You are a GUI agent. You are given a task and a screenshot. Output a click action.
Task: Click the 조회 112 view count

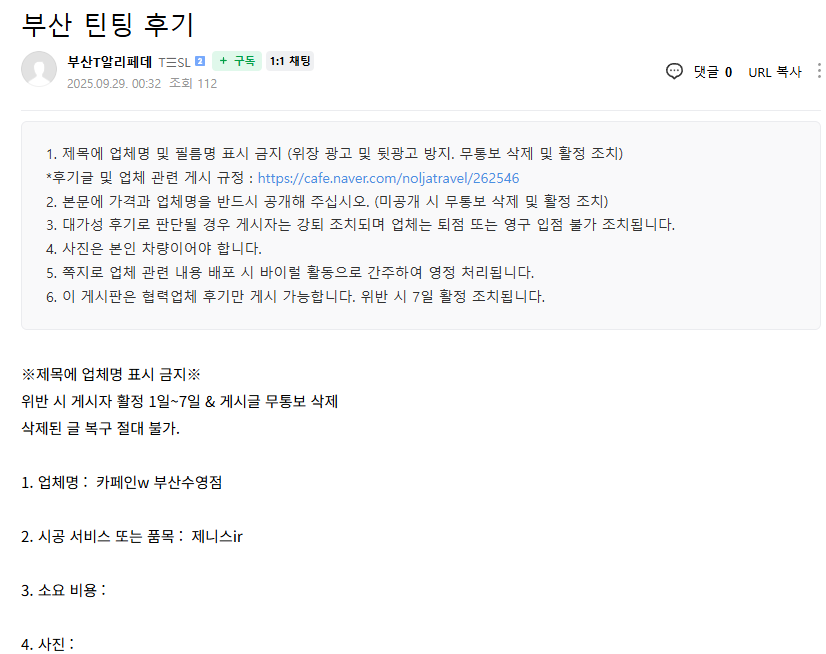point(193,83)
